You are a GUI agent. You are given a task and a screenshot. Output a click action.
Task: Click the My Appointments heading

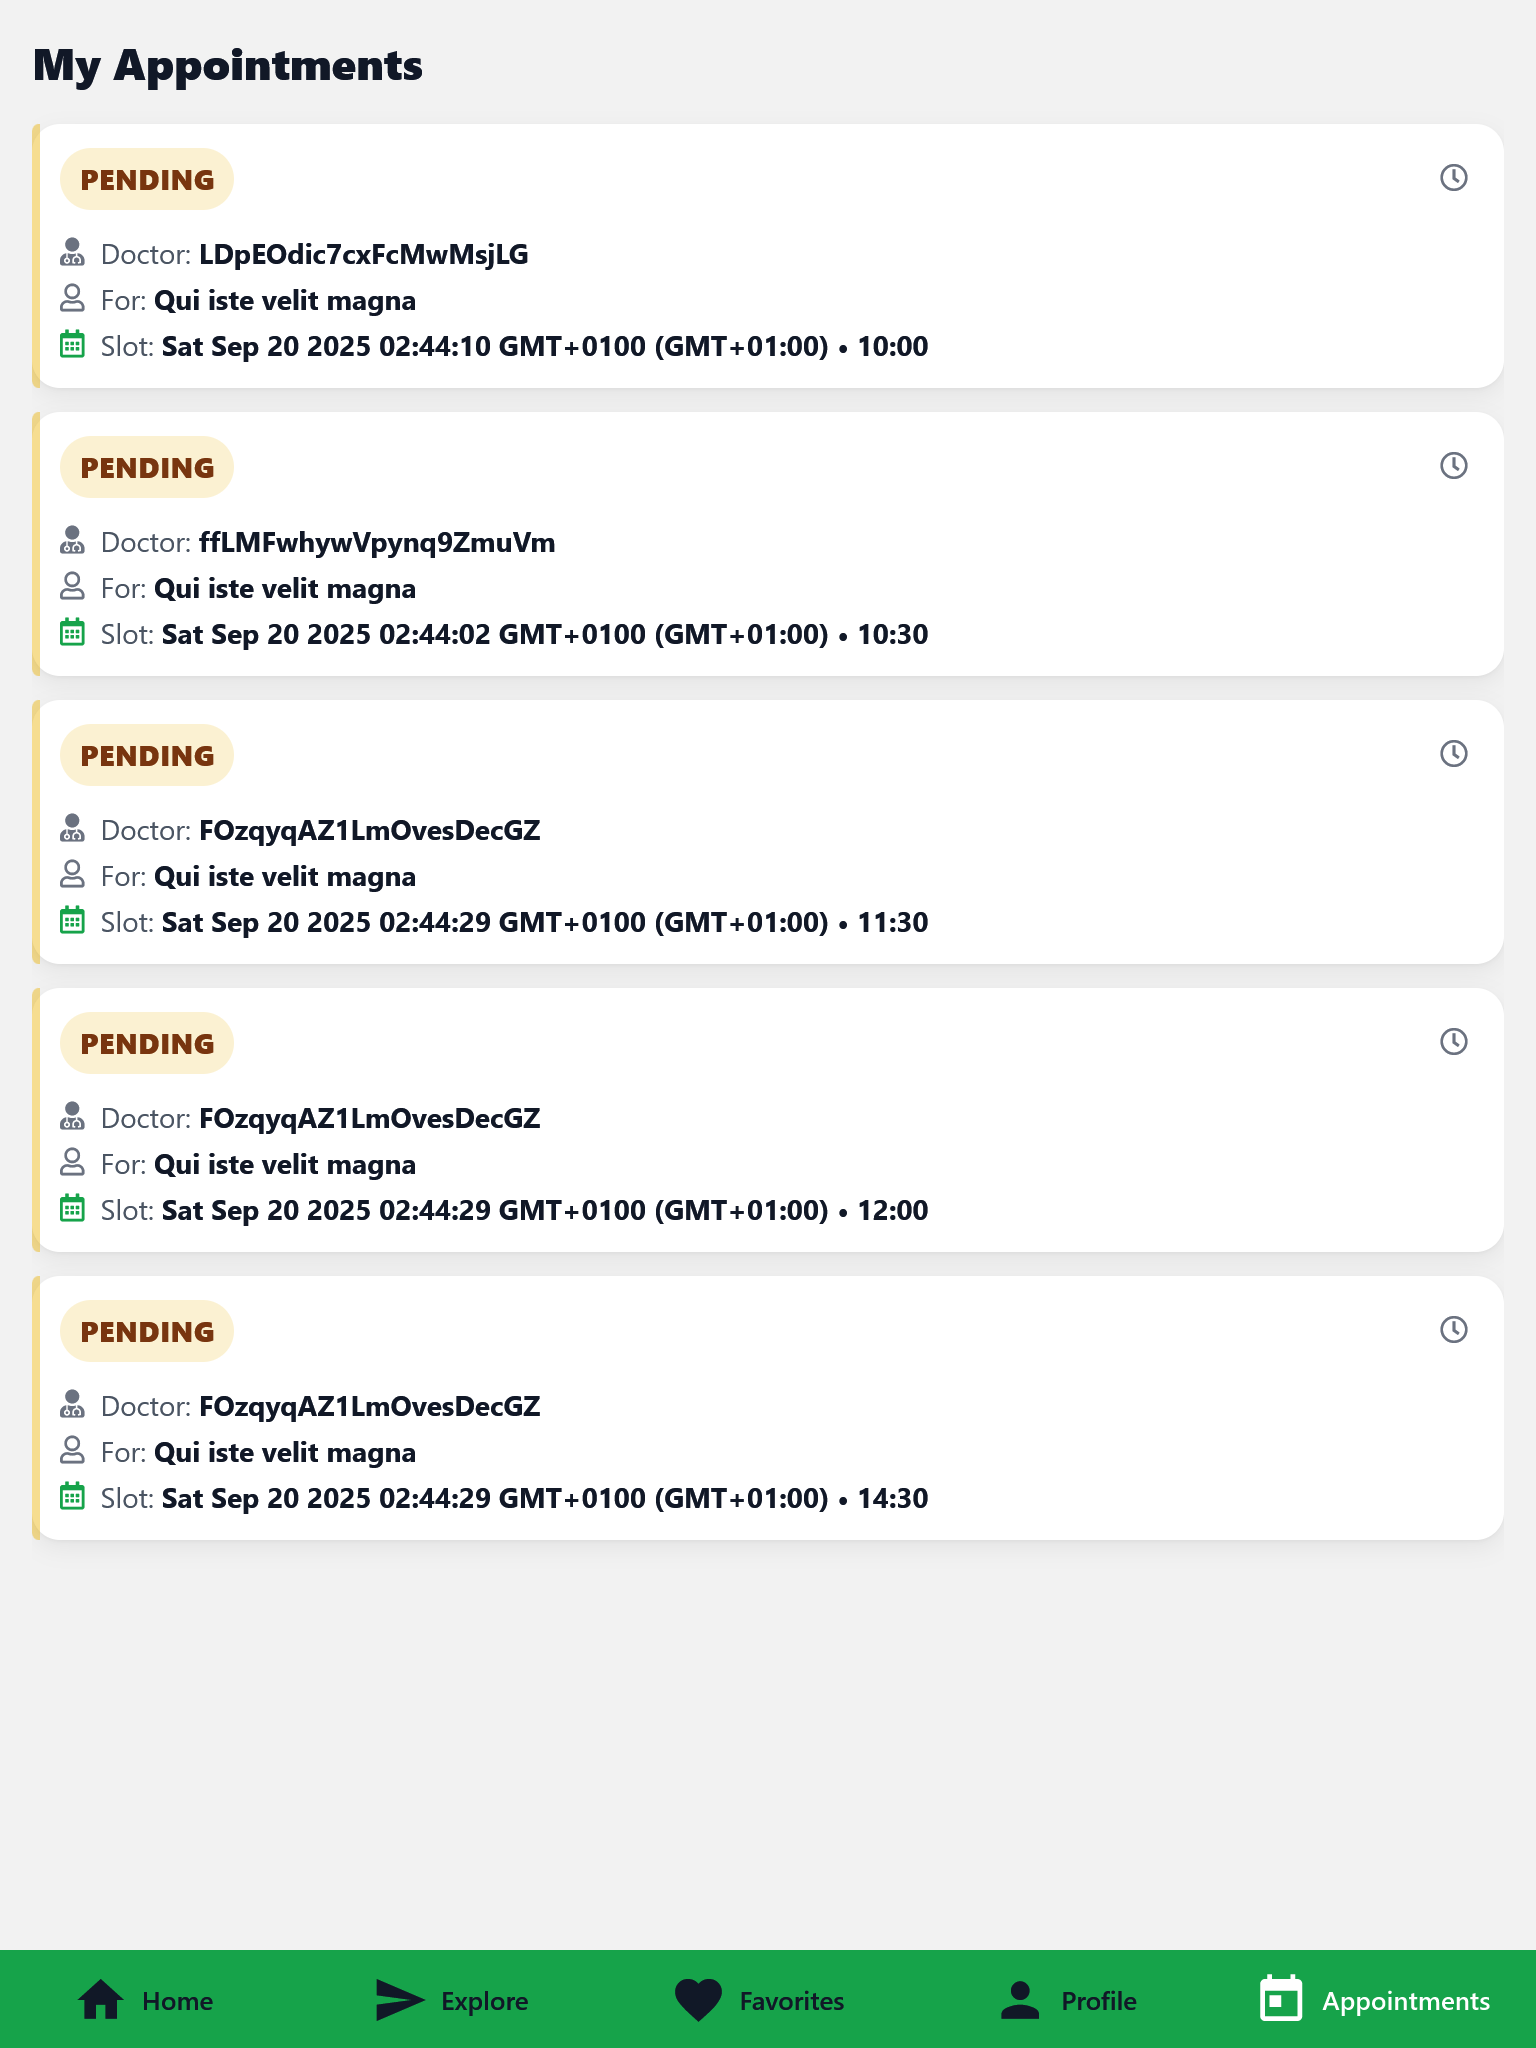pos(228,66)
